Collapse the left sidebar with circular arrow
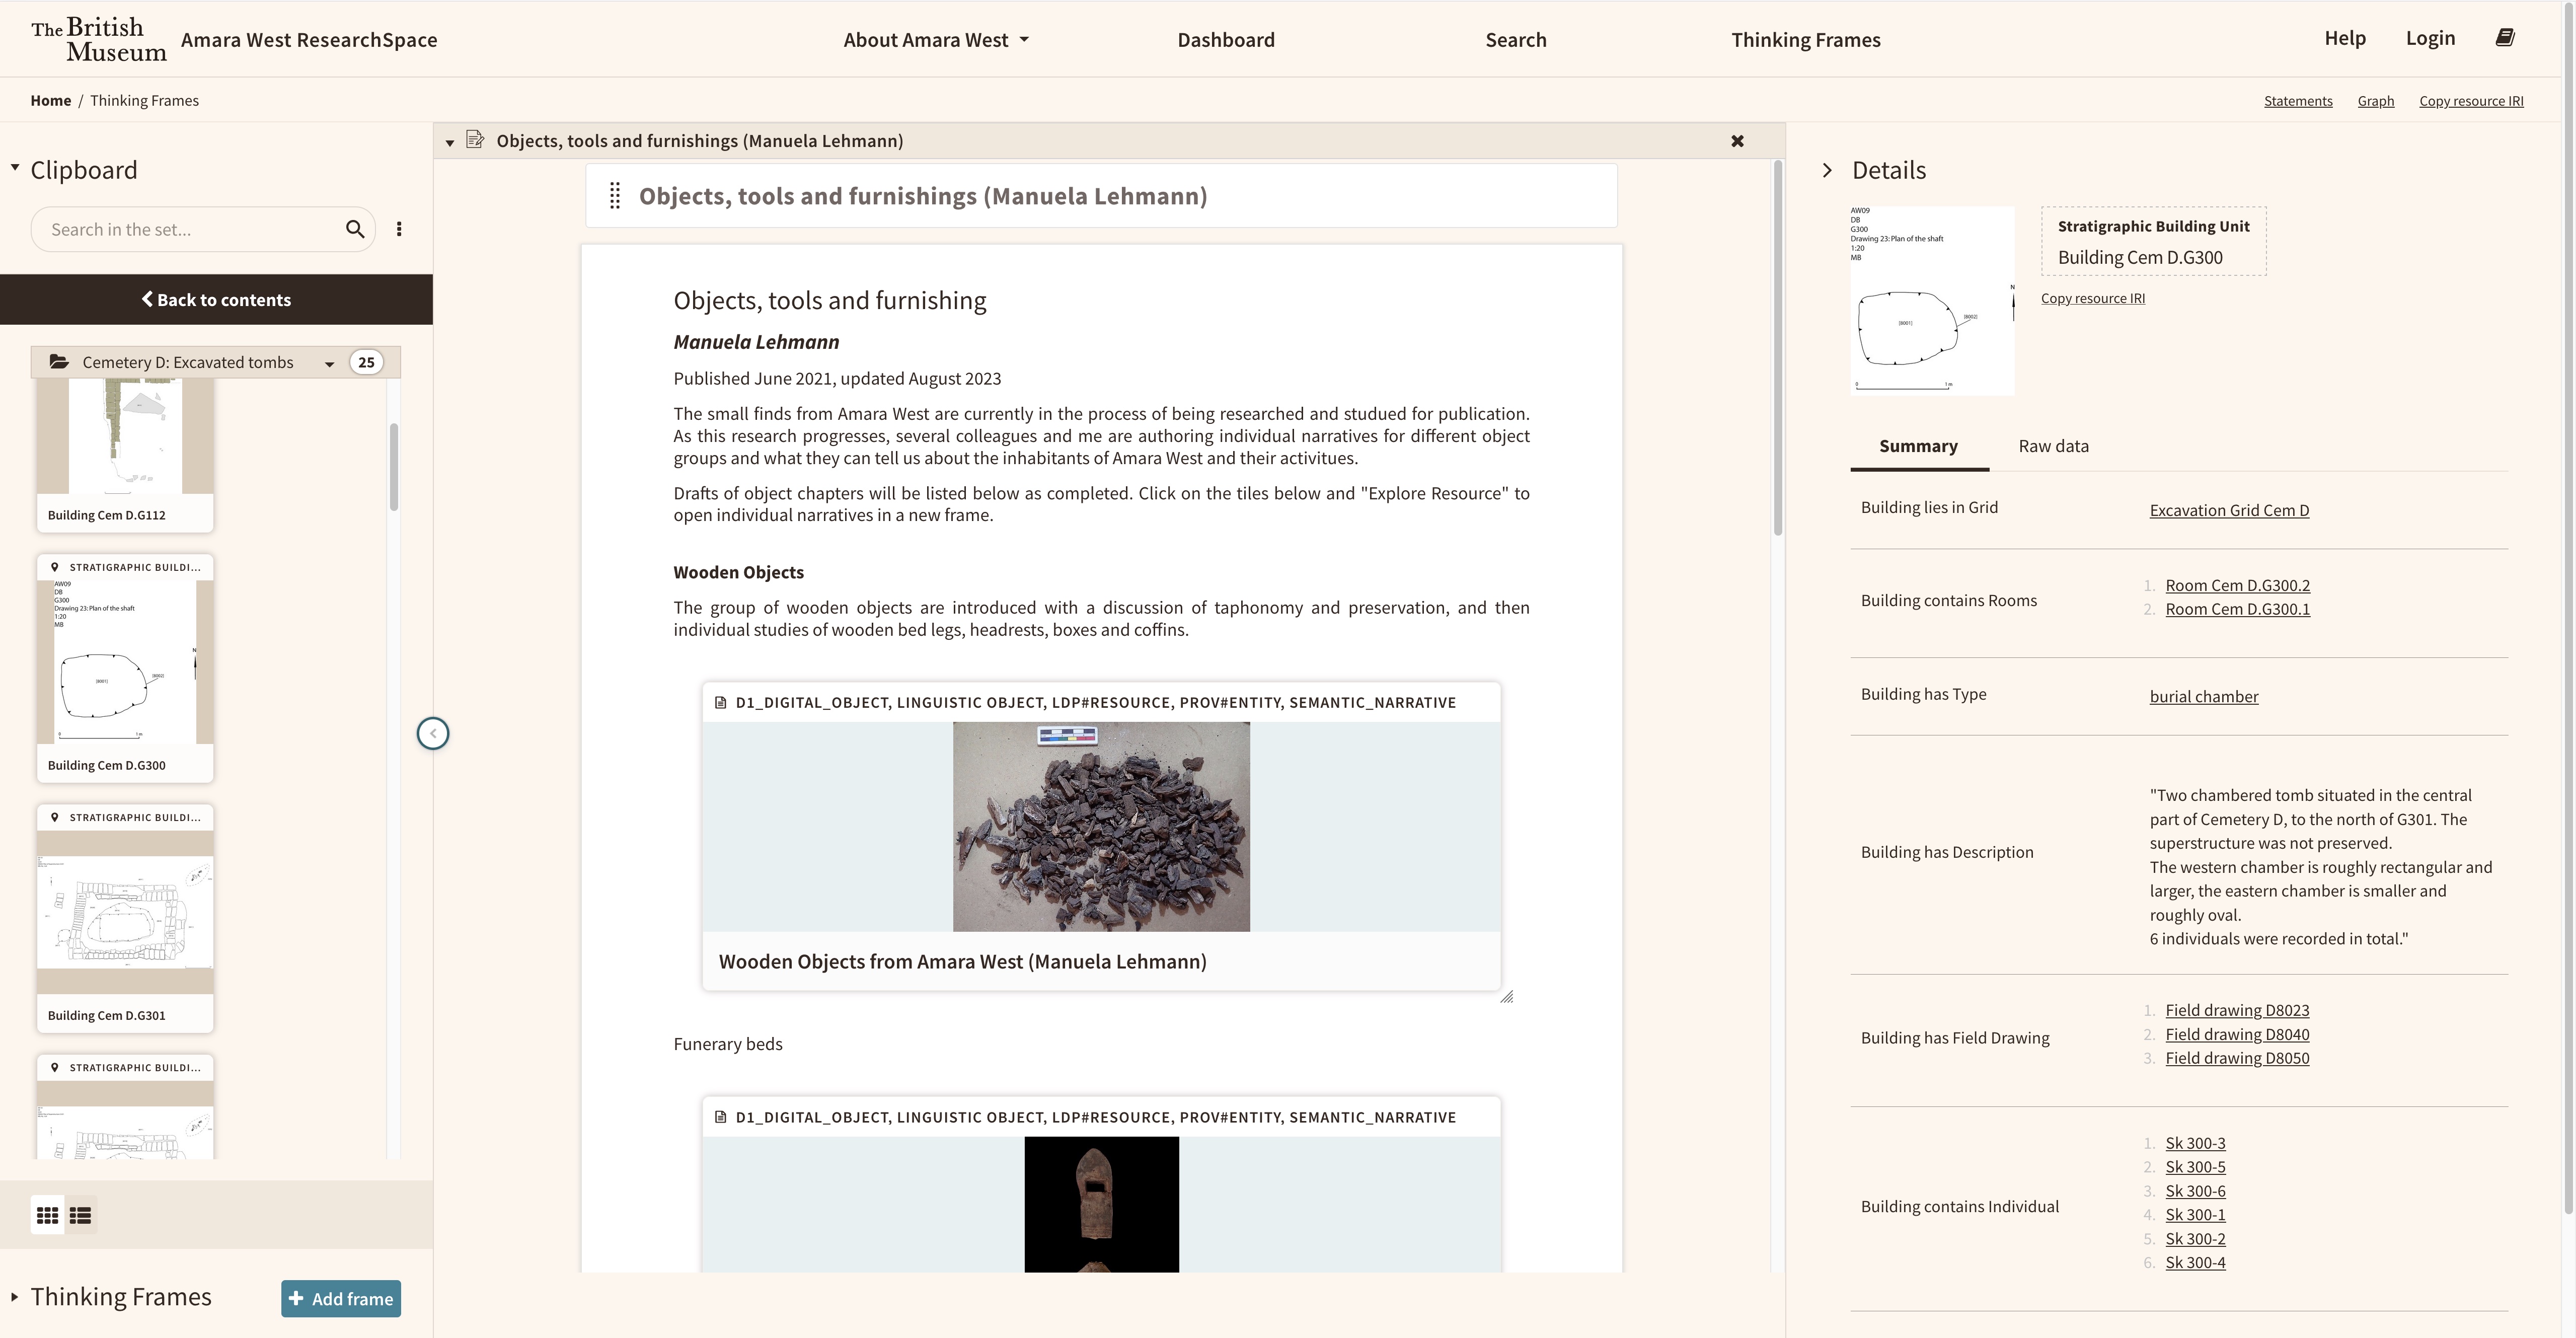The image size is (2576, 1338). click(x=432, y=733)
